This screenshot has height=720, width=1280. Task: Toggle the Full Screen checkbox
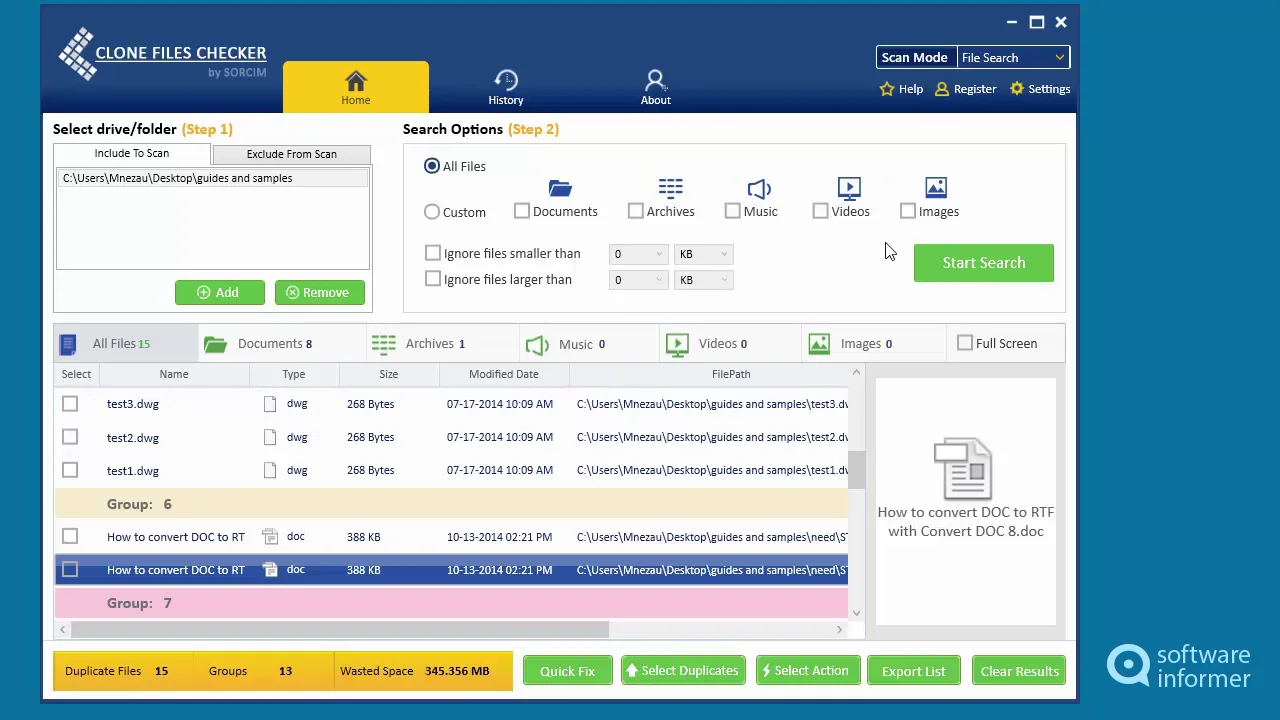965,344
